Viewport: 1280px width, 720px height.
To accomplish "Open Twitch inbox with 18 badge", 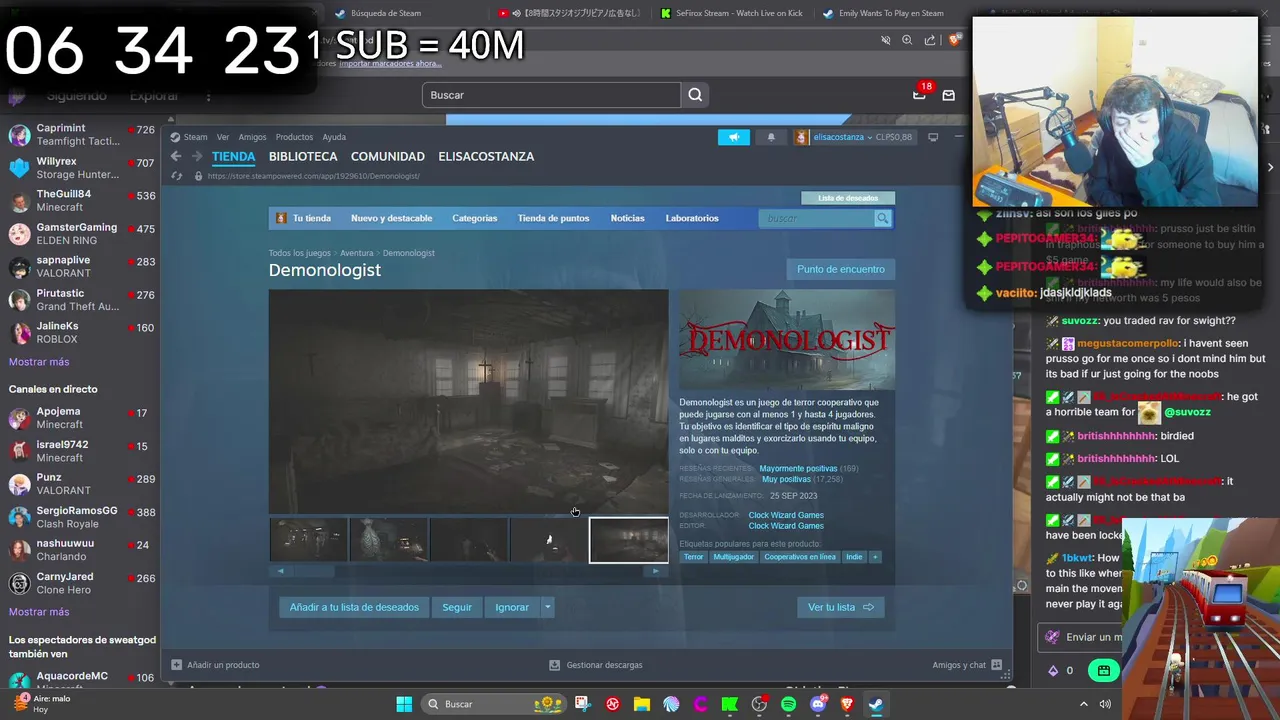I will [920, 94].
